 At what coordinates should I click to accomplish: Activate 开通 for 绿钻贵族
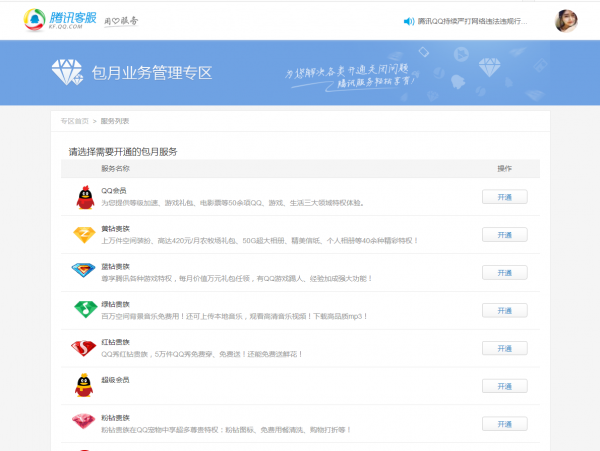(x=504, y=311)
